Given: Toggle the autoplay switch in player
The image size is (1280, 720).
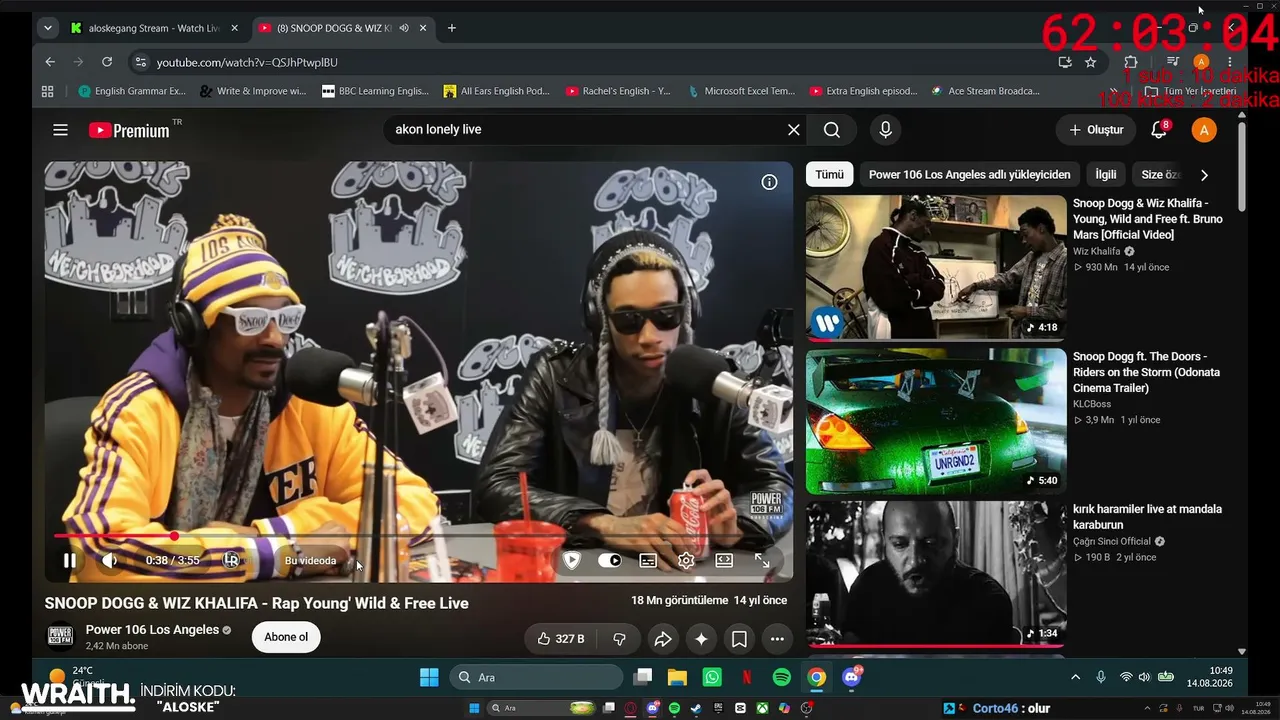Looking at the screenshot, I should point(609,560).
